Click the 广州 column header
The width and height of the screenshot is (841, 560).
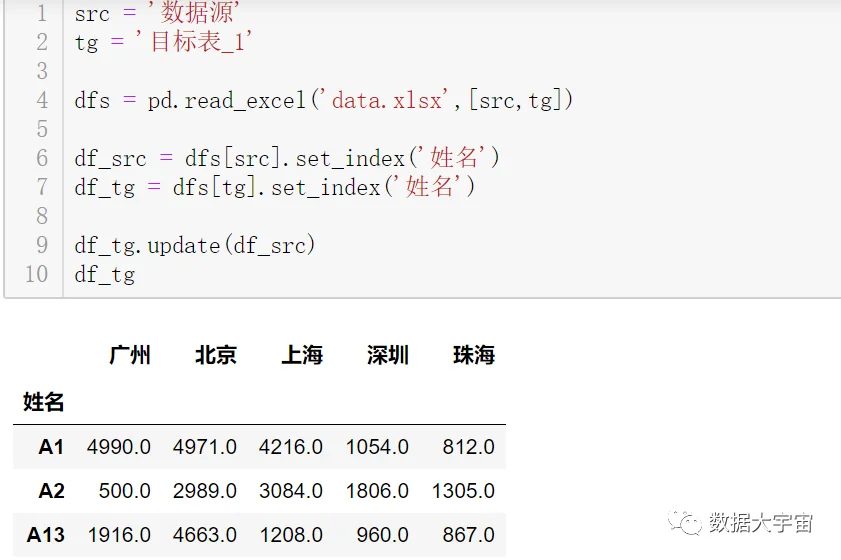click(130, 355)
